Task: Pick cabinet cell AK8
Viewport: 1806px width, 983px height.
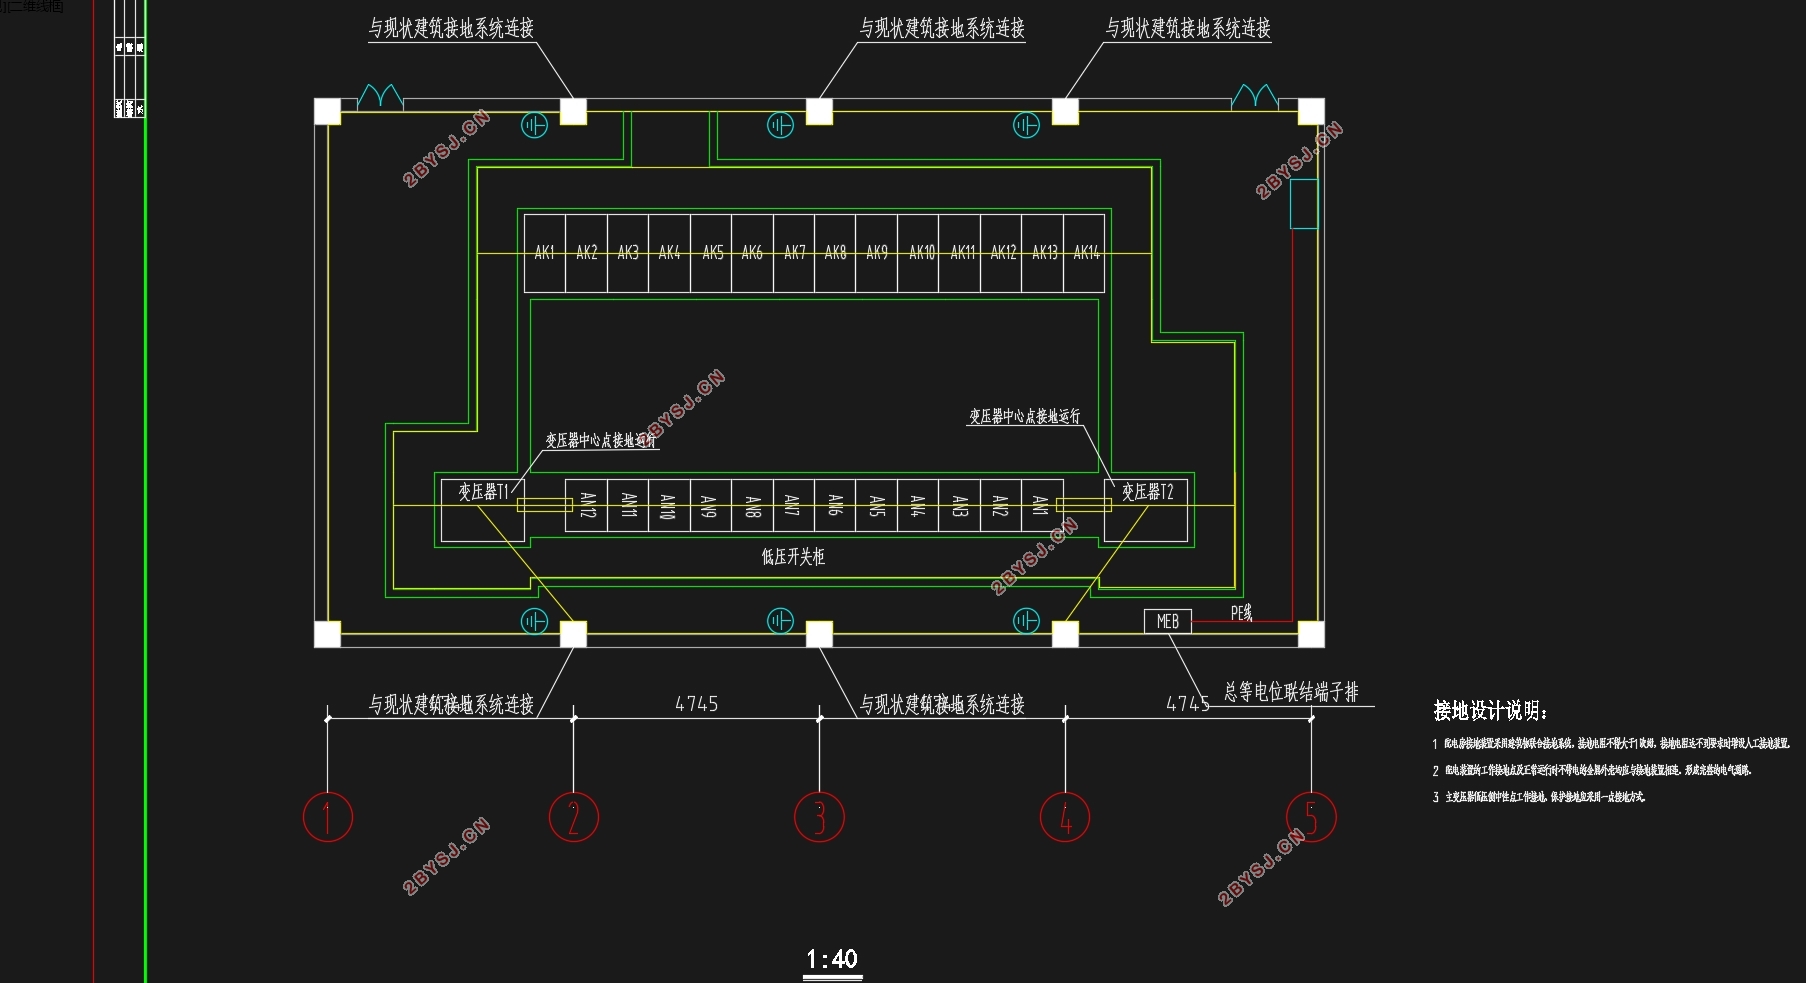Action: tap(835, 253)
